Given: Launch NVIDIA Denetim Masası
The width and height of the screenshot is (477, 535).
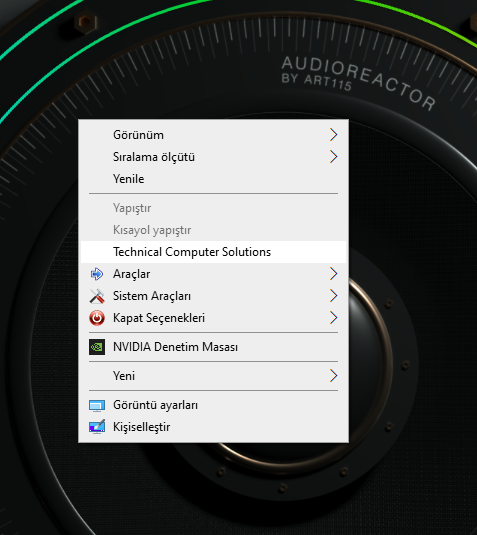Looking at the screenshot, I should pos(213,347).
